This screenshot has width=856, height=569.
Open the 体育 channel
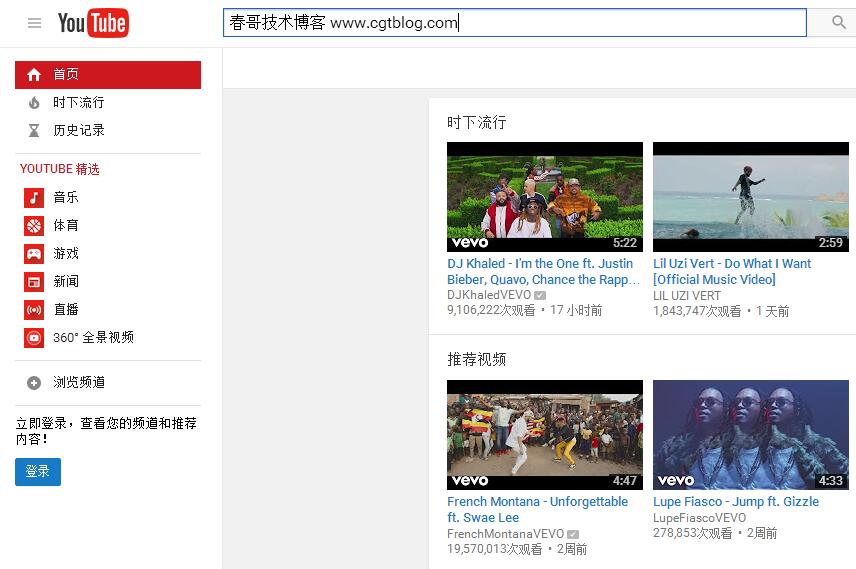pos(66,226)
